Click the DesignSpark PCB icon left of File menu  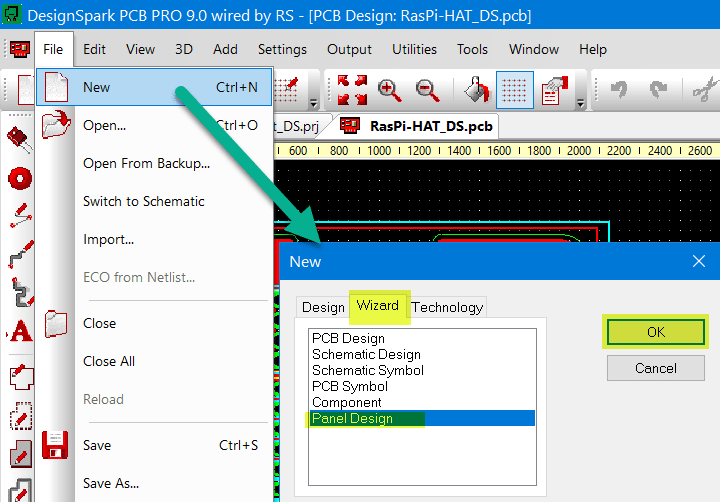click(x=19, y=49)
